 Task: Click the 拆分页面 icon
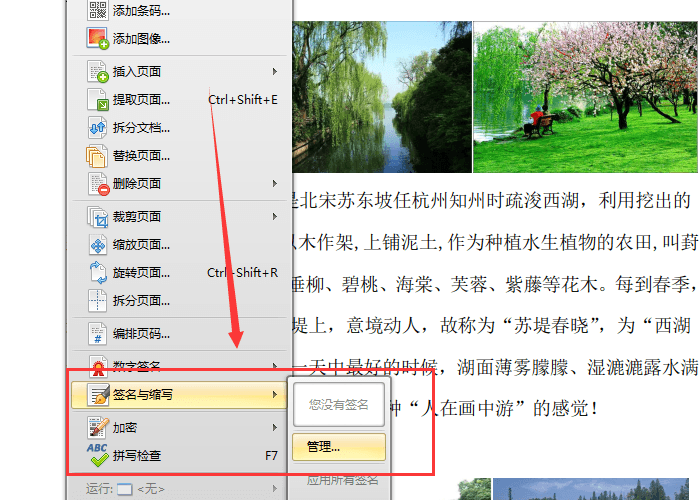point(98,300)
